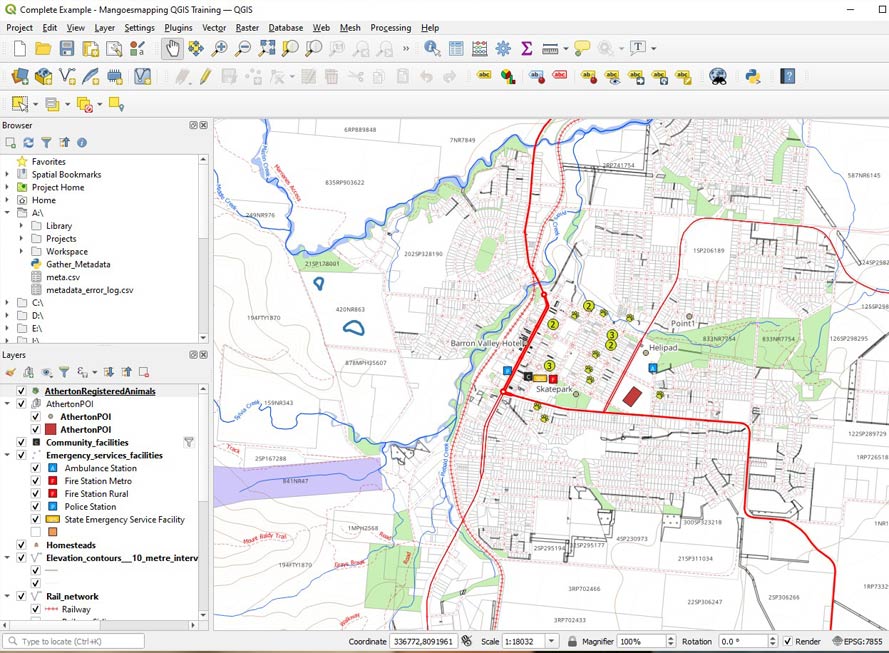The height and width of the screenshot is (653, 889).
Task: Toggle the Render checkbox in status bar
Action: click(788, 641)
